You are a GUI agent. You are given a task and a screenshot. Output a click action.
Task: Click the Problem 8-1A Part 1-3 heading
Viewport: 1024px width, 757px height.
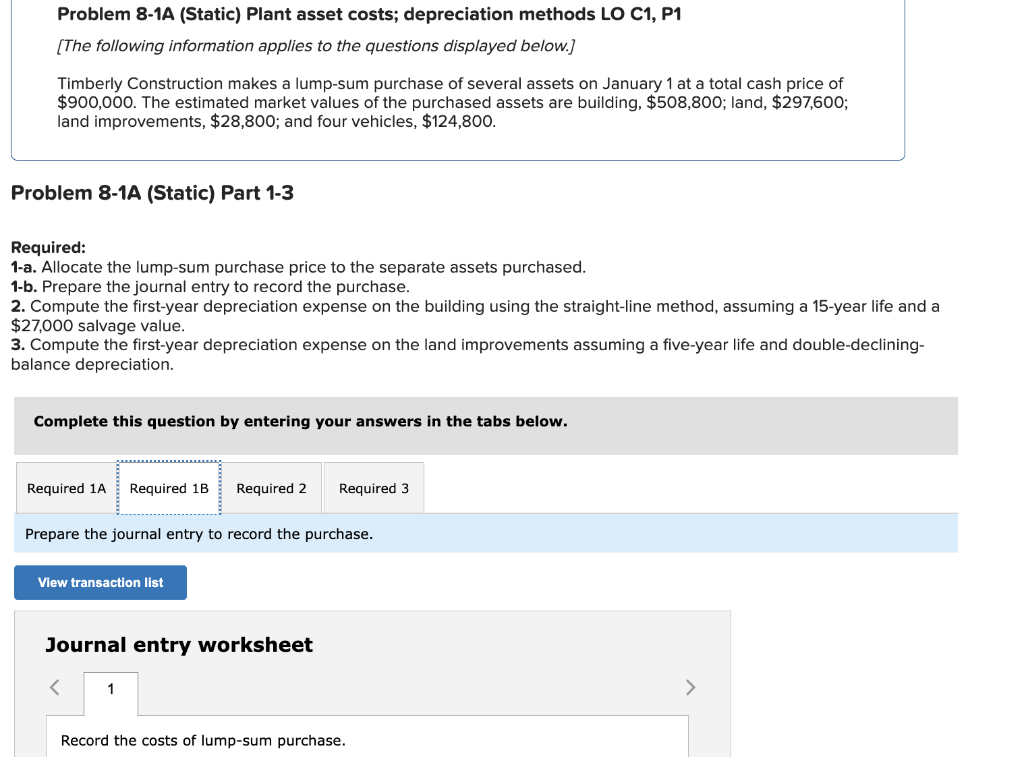tap(152, 192)
